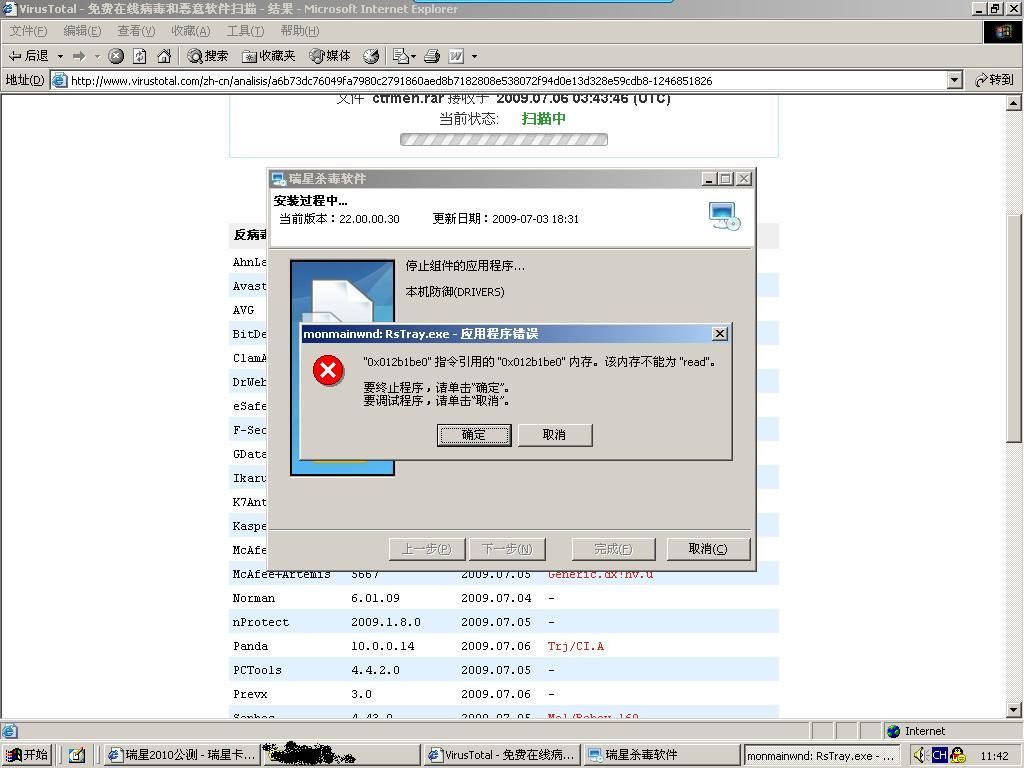Click the Internet zone status indicator

[x=916, y=731]
